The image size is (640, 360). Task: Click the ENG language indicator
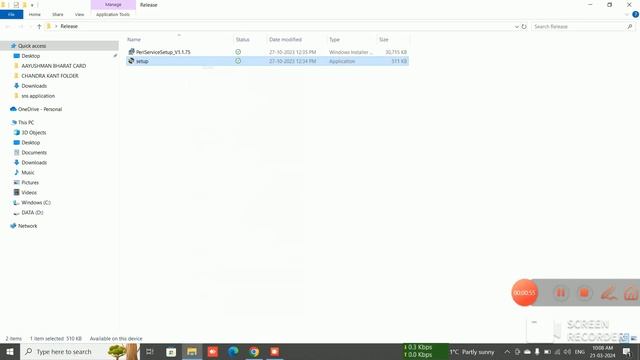pos(580,352)
